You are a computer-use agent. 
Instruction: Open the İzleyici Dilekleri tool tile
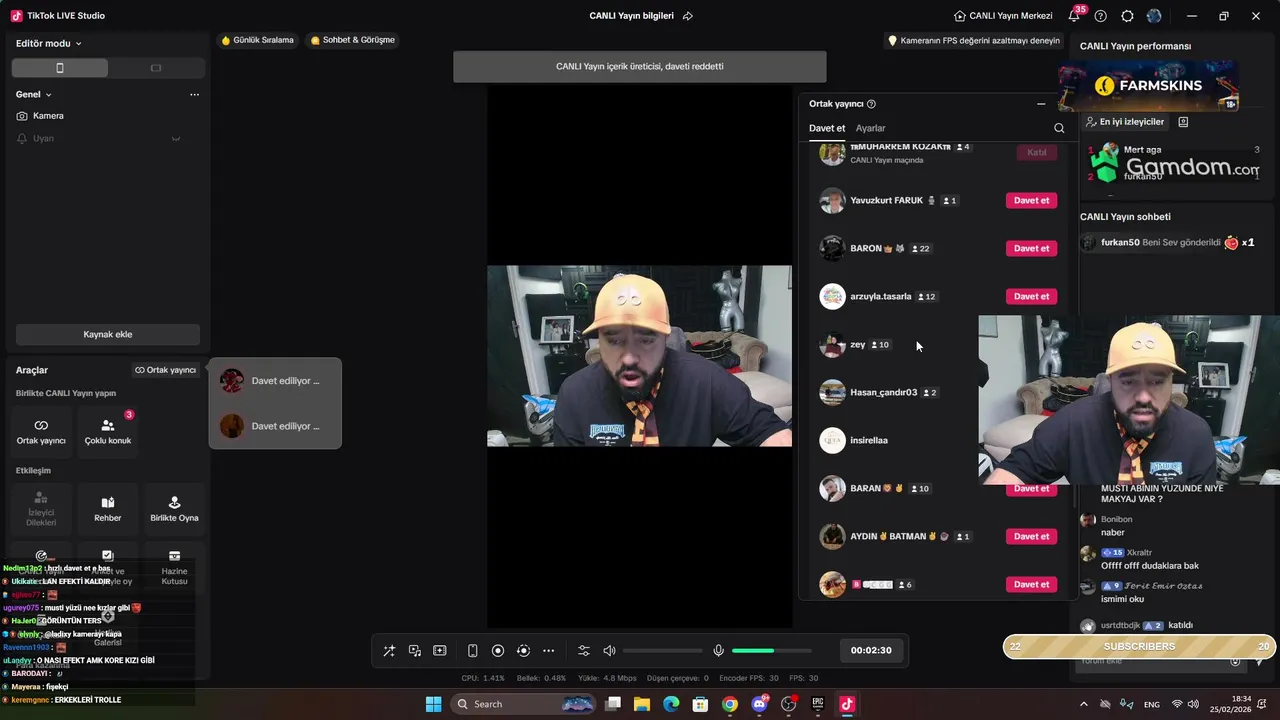click(41, 509)
